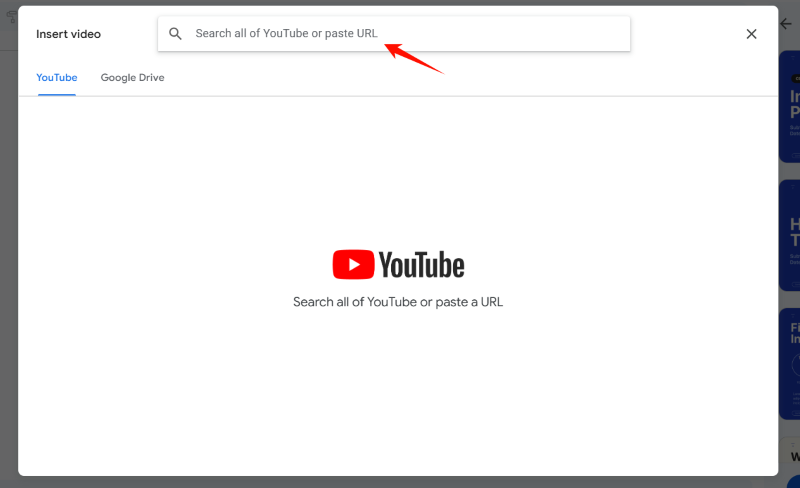The width and height of the screenshot is (800, 488).
Task: Click 'Search all of YouTube or paste a URL' text
Action: click(398, 302)
